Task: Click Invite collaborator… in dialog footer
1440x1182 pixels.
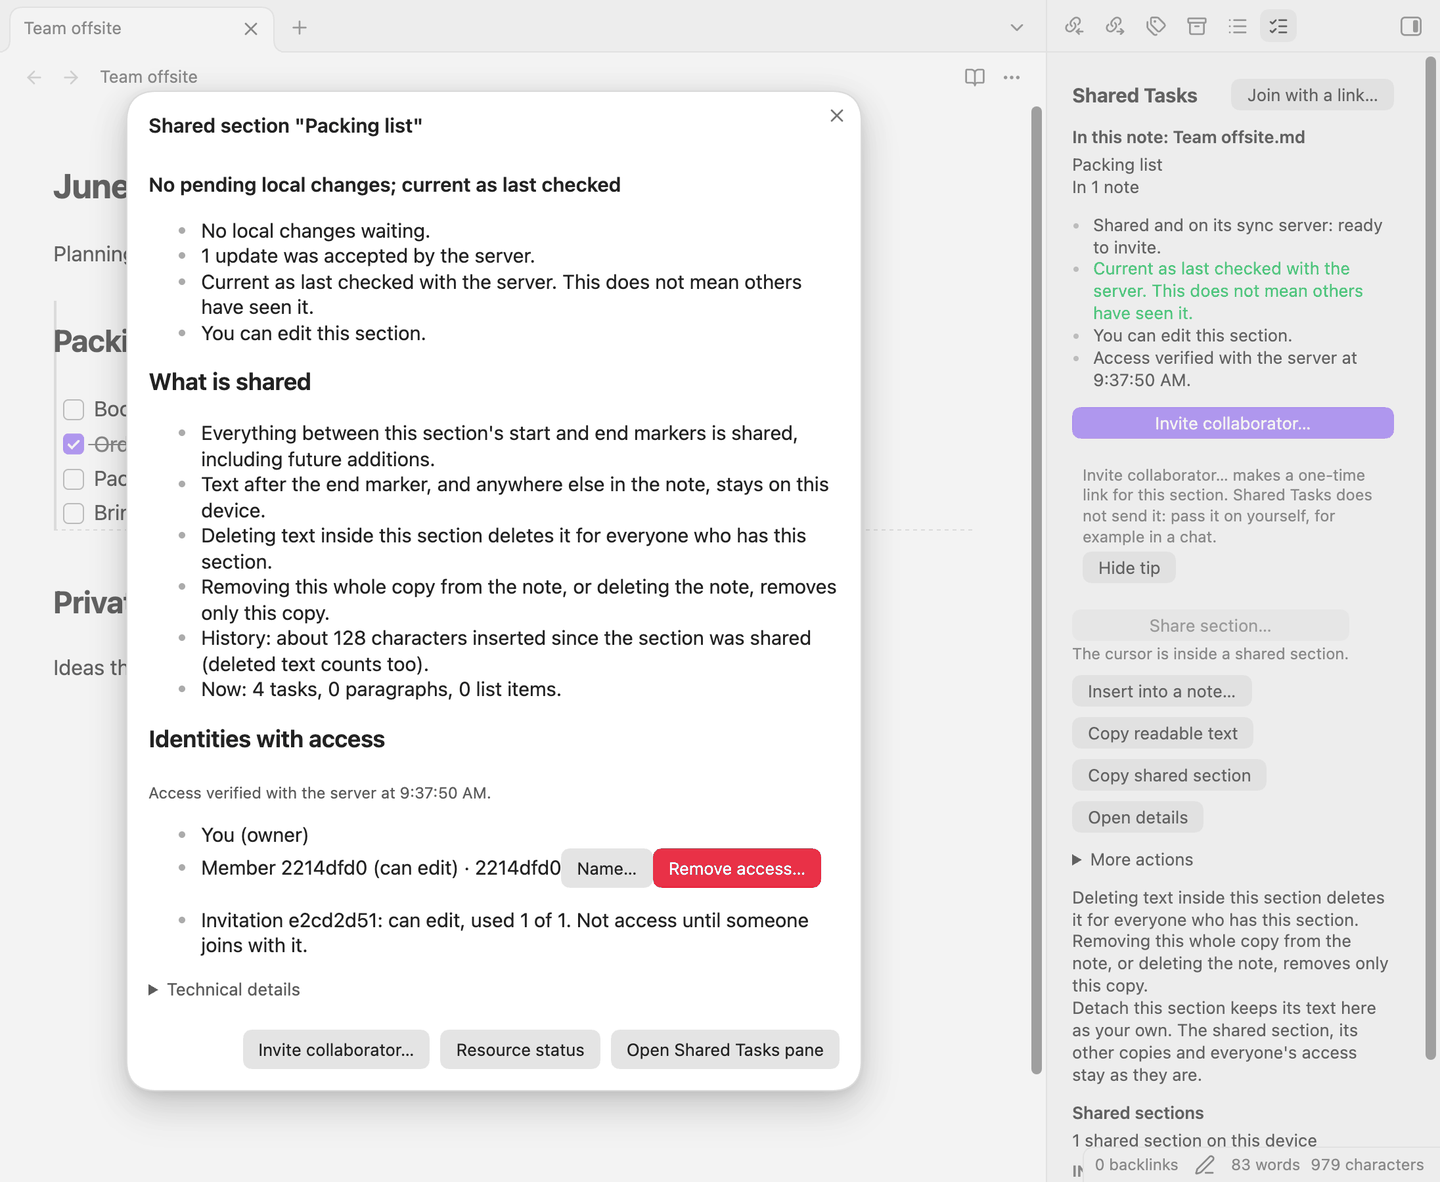Action: click(x=336, y=1050)
